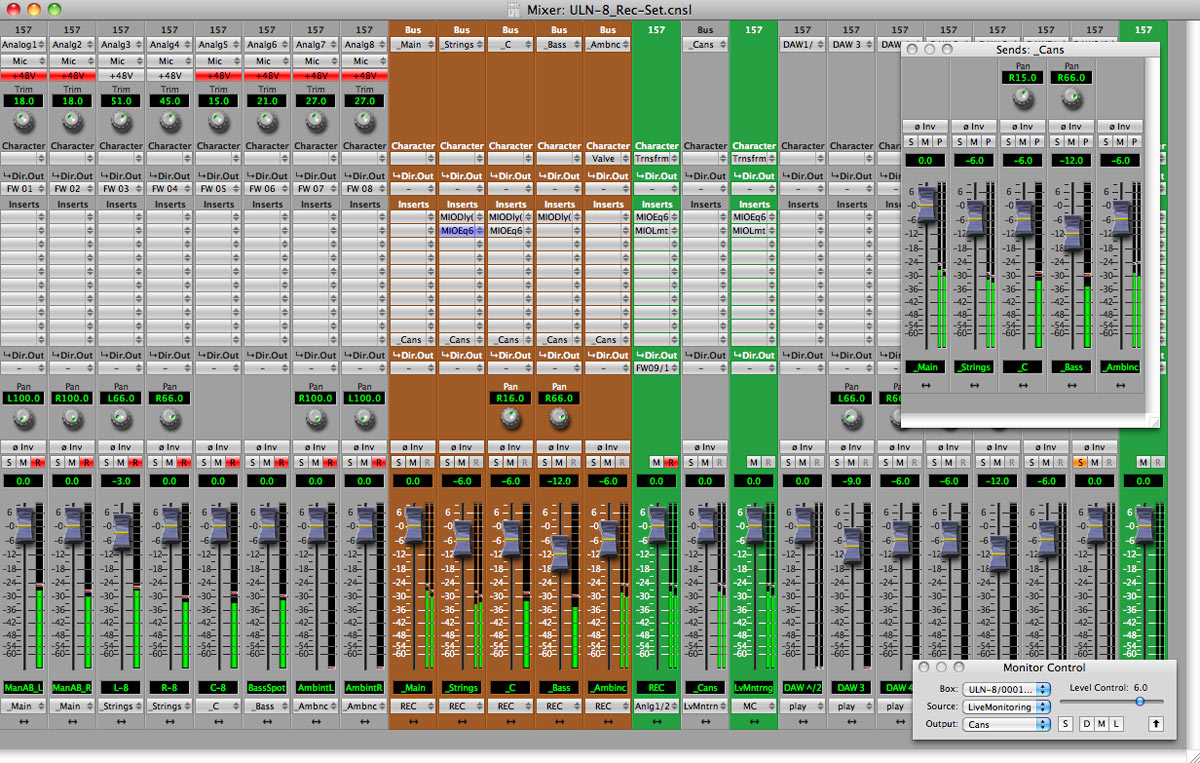Image resolution: width=1200 pixels, height=763 pixels.
Task: Click the Analg4 channel Trim knob
Action: (x=170, y=121)
